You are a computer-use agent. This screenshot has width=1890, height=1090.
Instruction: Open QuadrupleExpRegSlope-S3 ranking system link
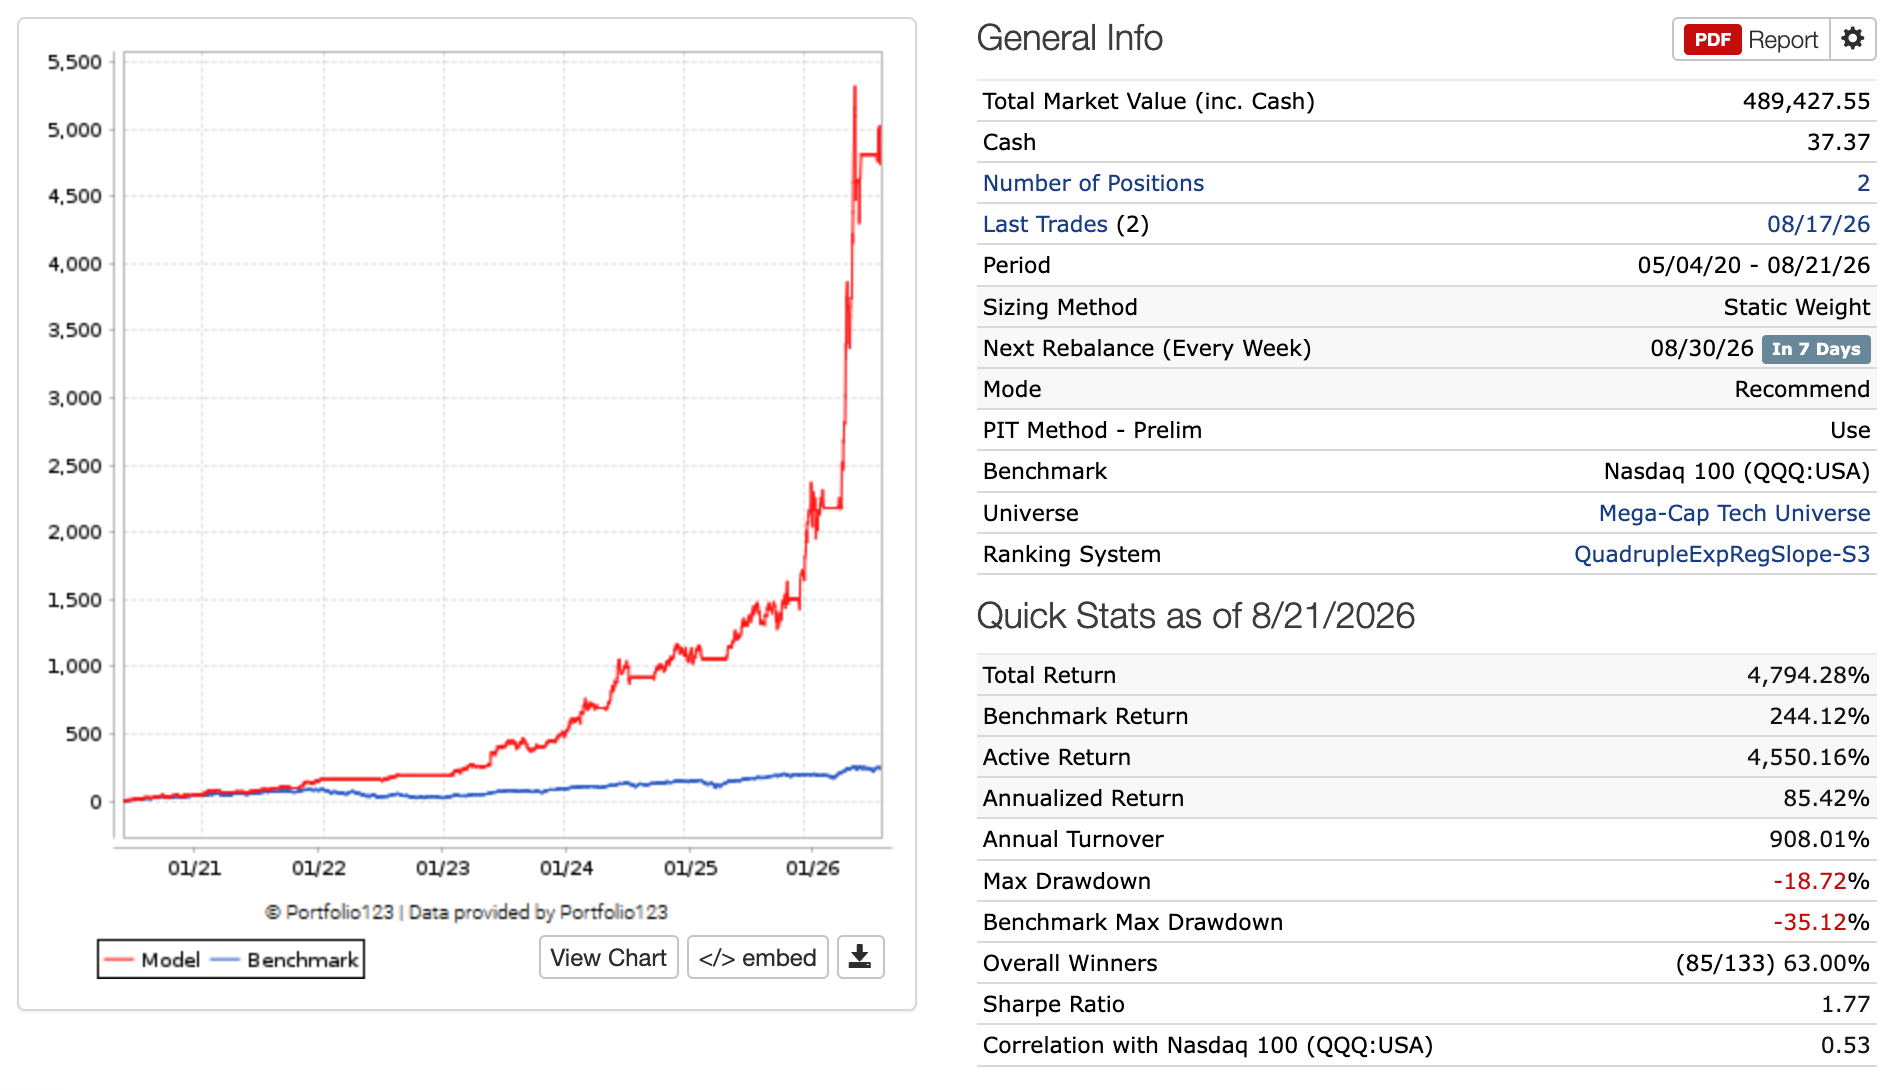(x=1722, y=554)
